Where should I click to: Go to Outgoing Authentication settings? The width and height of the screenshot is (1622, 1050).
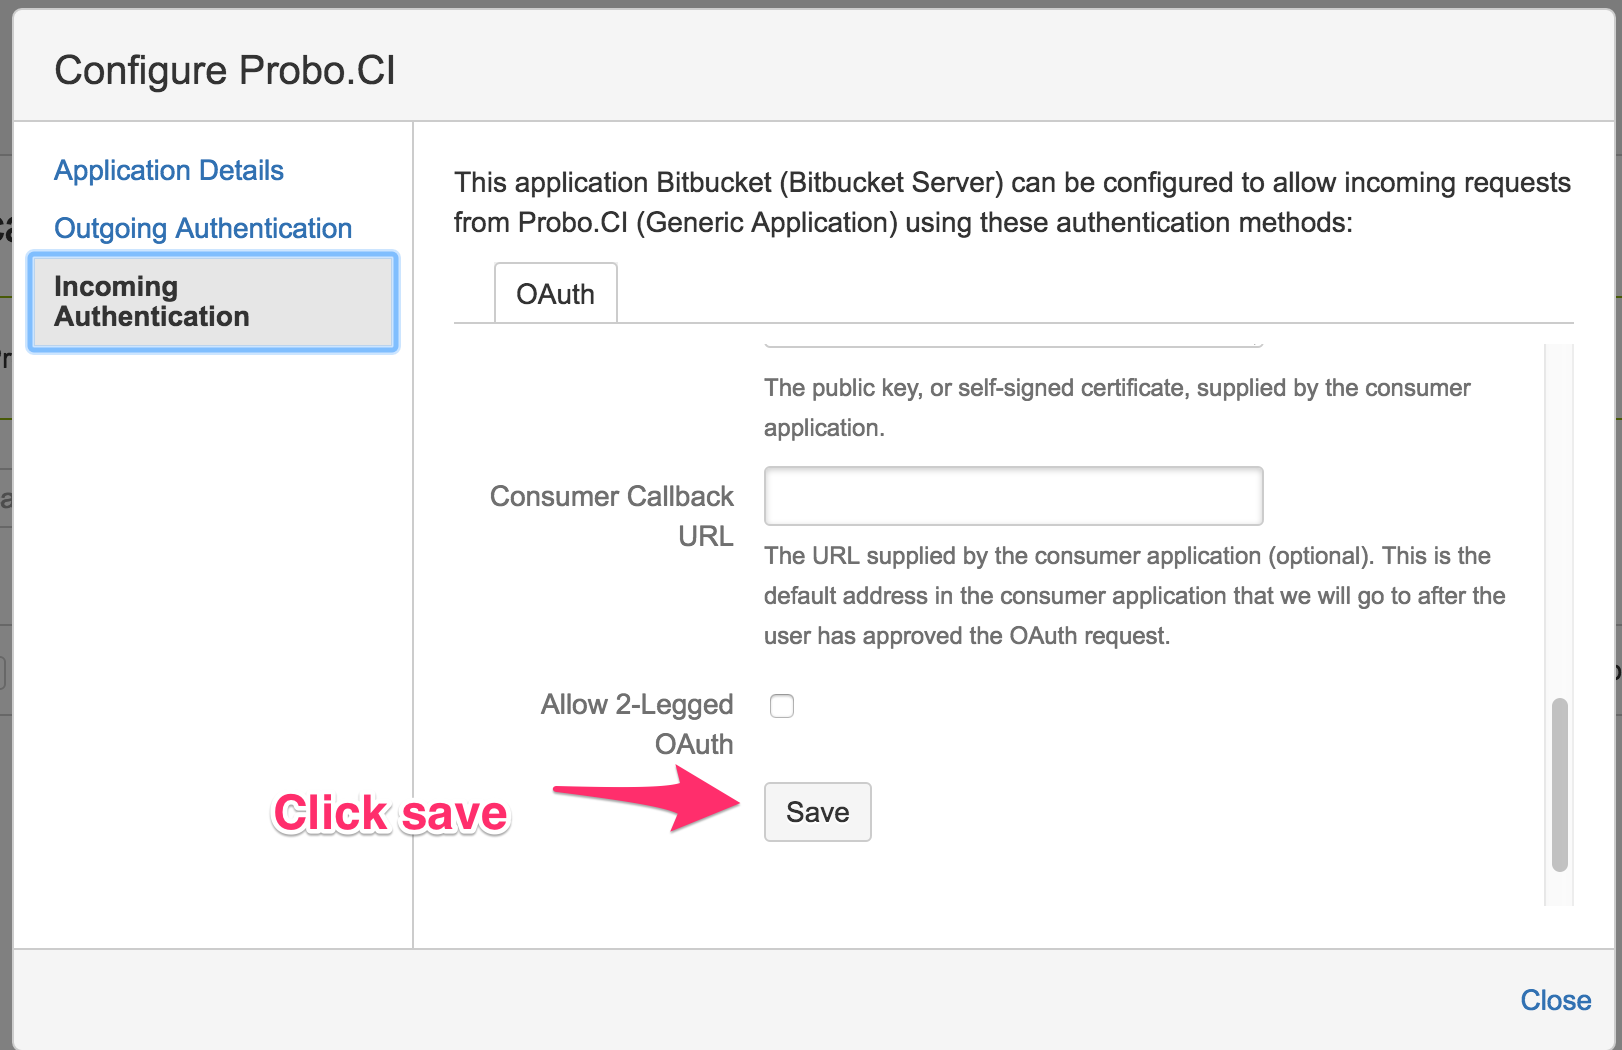pos(203,228)
